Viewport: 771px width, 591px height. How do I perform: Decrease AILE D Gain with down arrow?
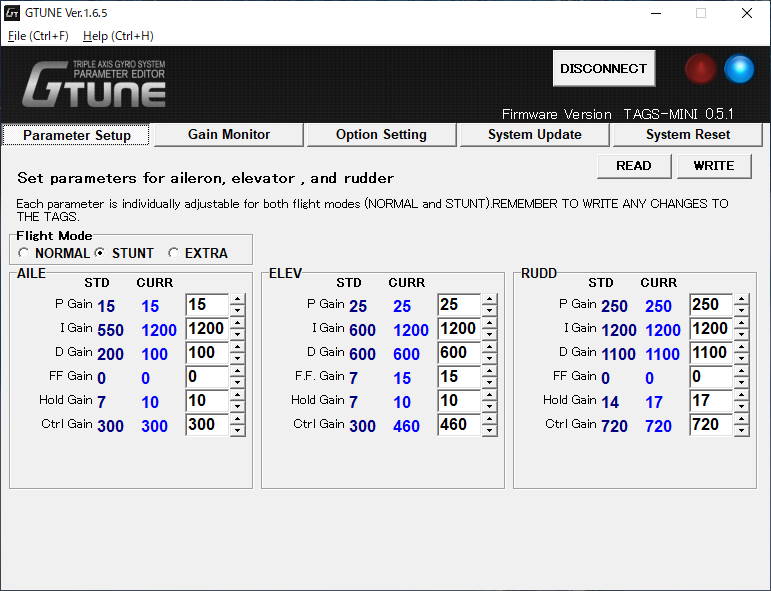point(237,358)
